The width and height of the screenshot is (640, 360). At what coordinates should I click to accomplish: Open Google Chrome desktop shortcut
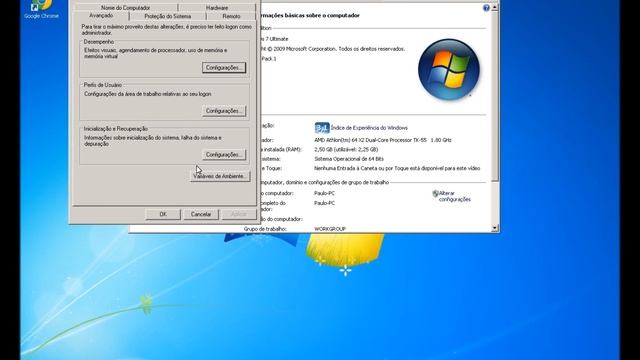click(x=41, y=9)
